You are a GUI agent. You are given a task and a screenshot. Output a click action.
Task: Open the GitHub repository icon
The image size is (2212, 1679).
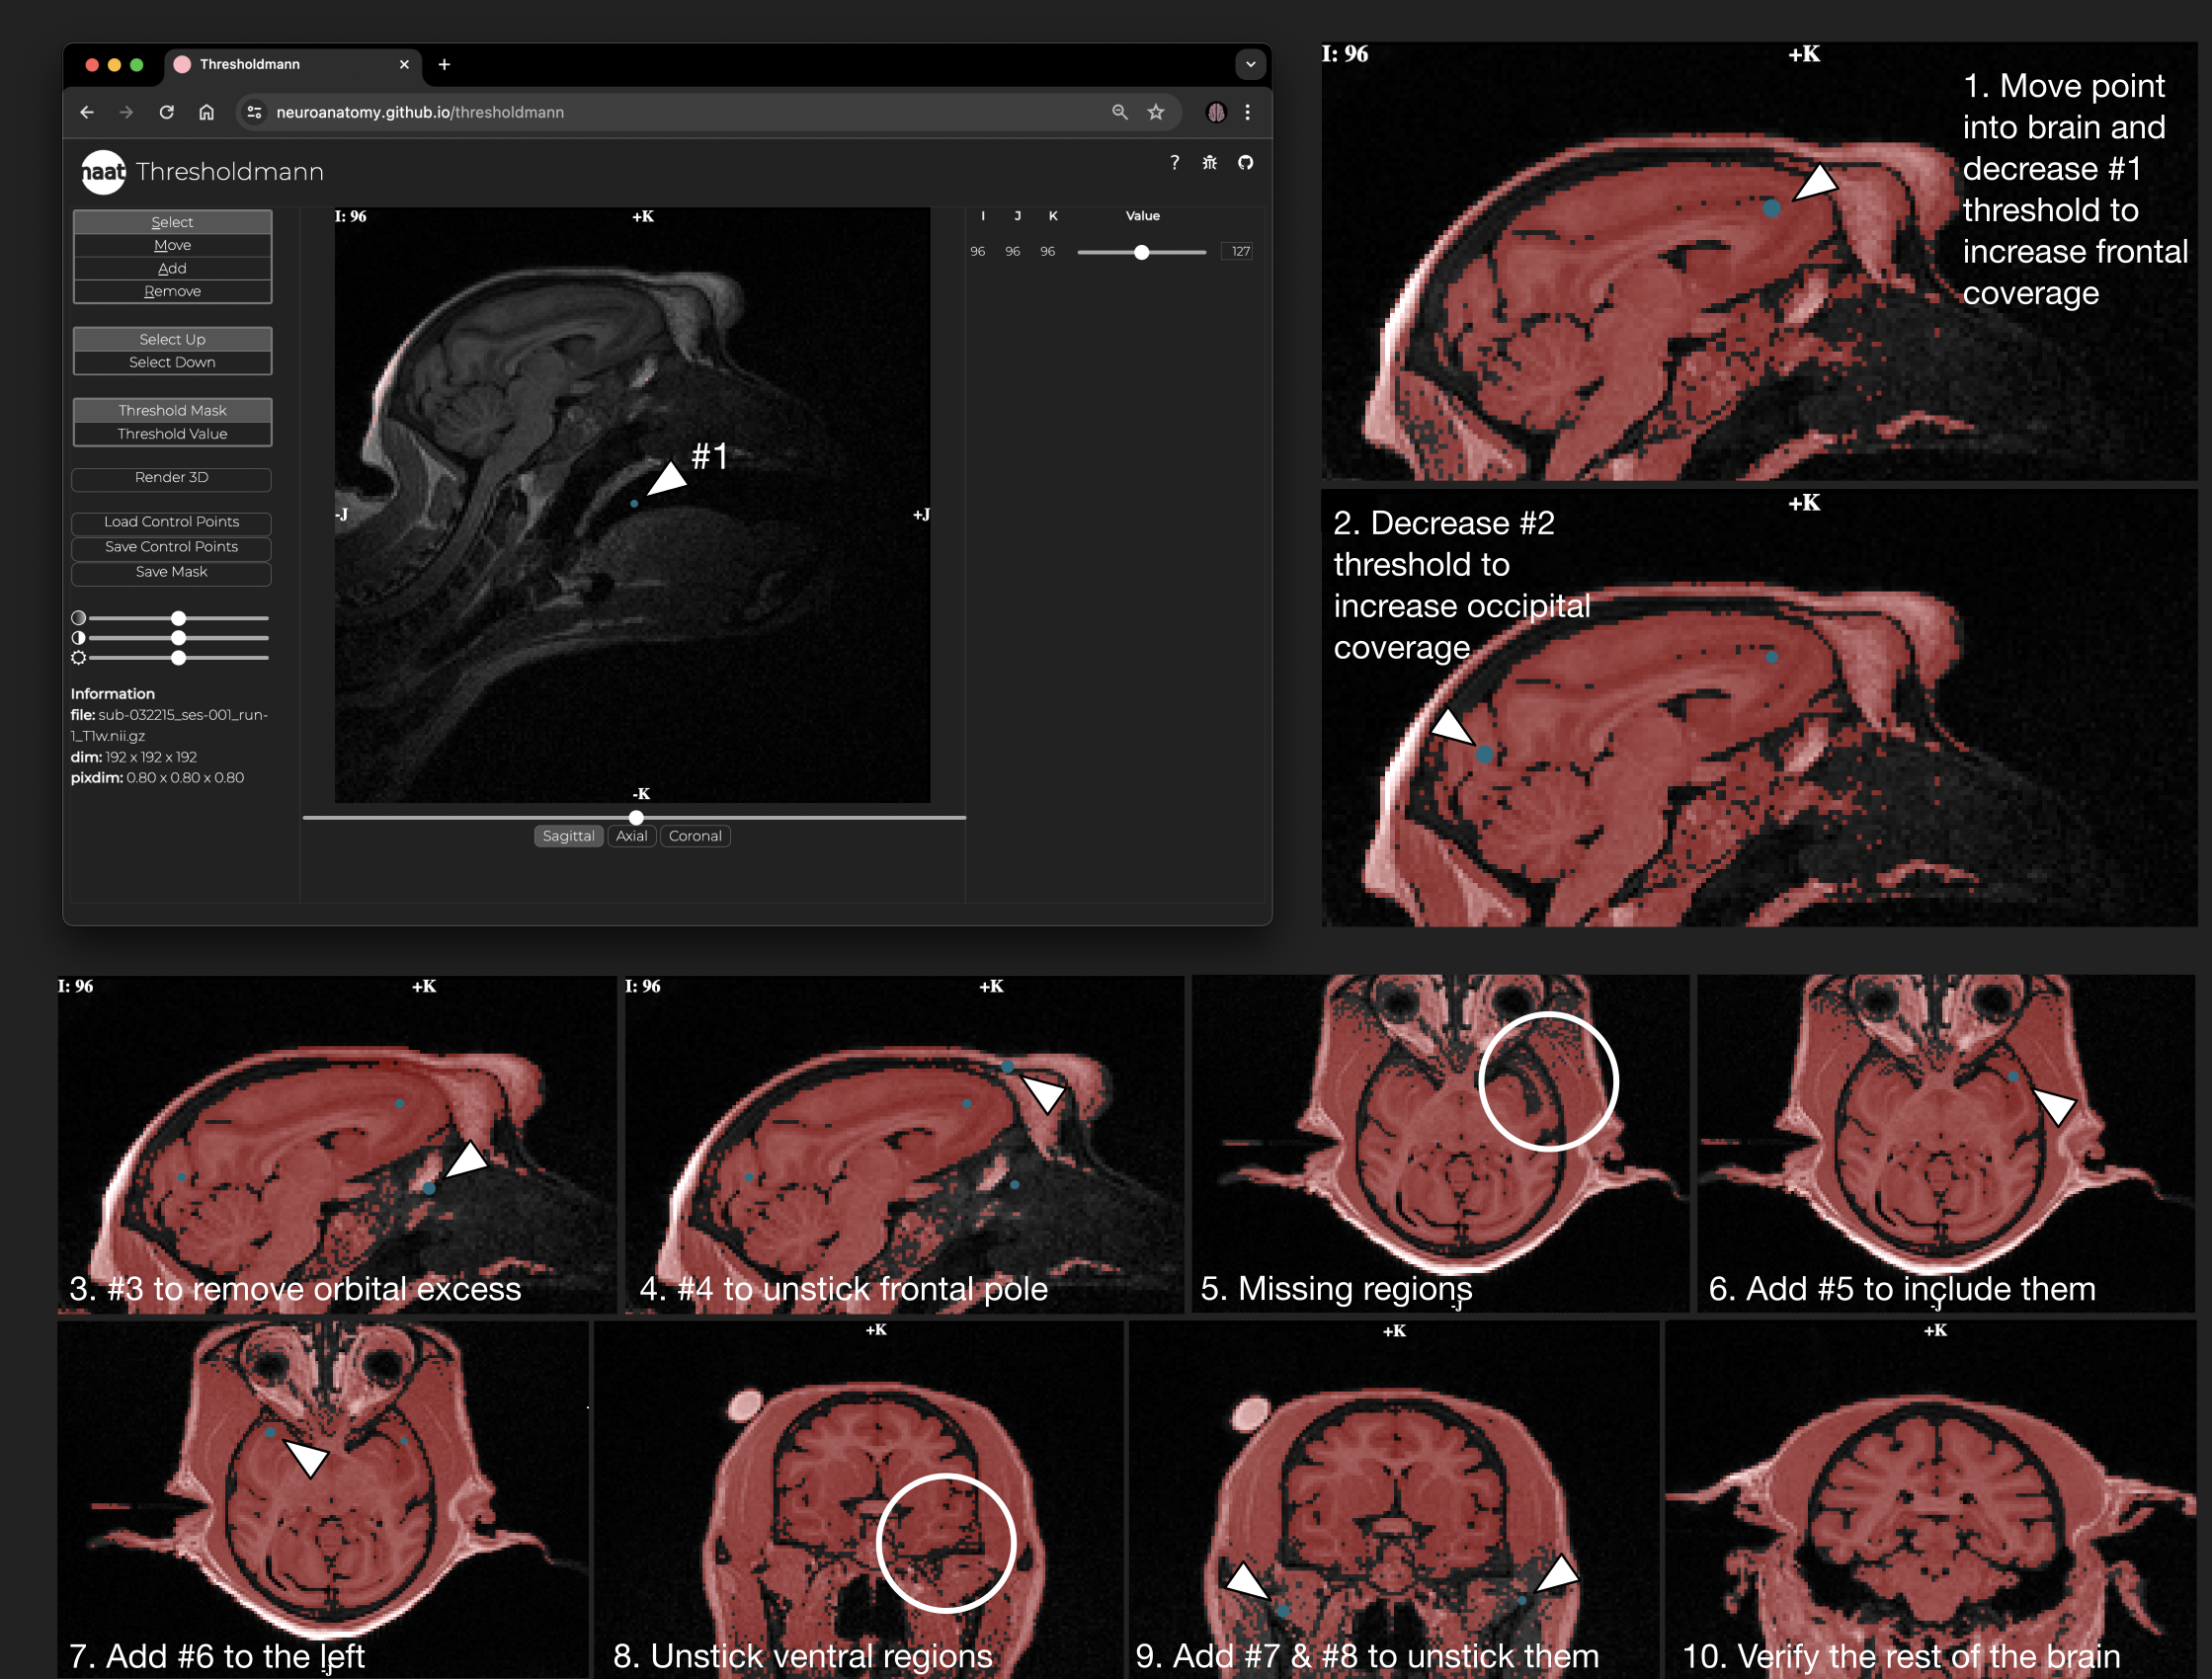coord(1245,162)
